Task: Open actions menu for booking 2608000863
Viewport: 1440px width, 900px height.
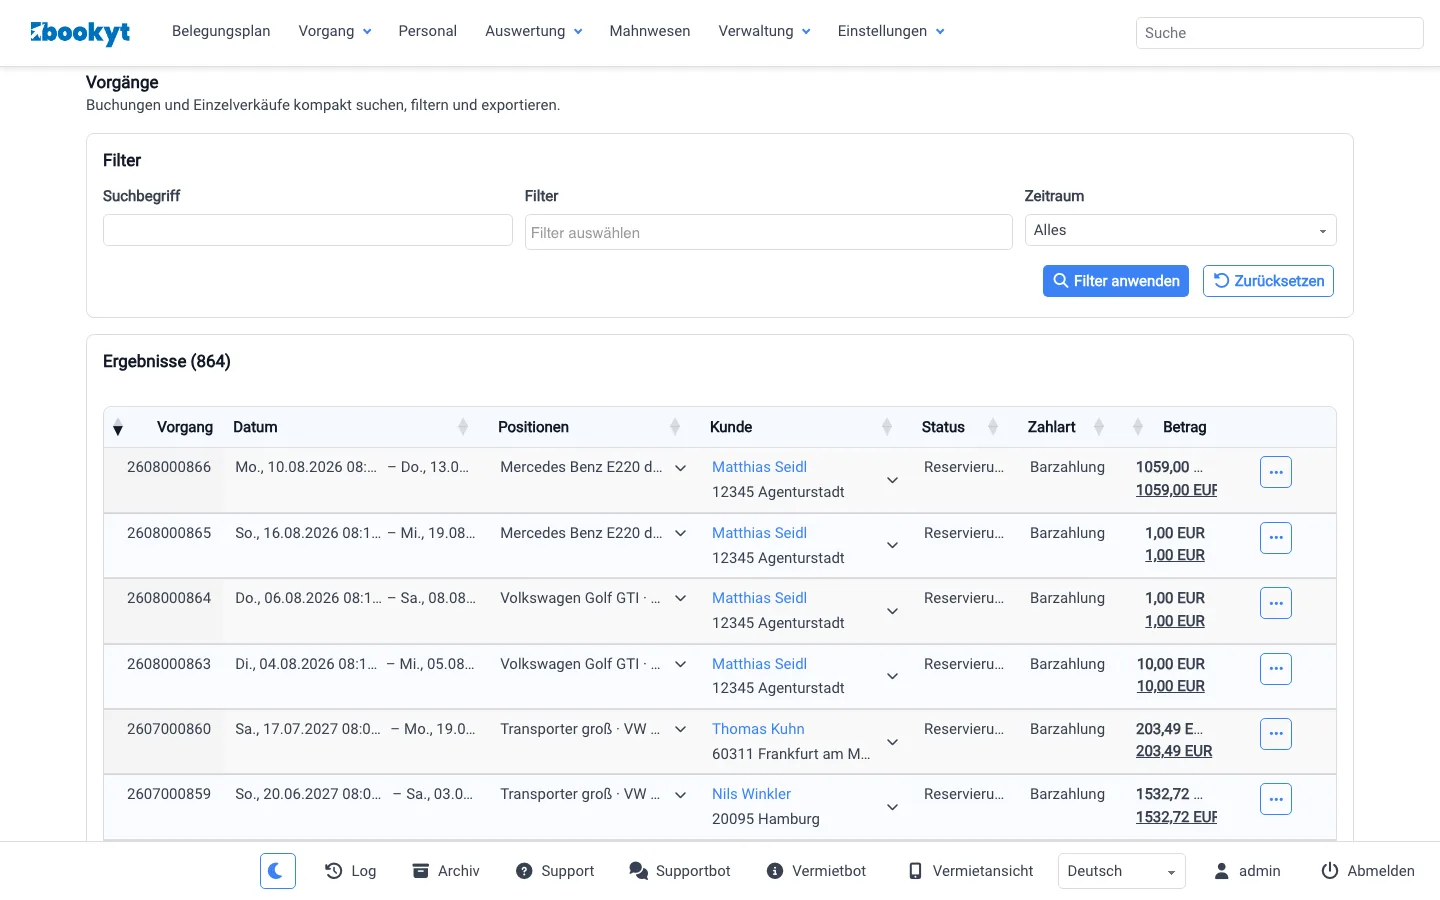Action: tap(1276, 669)
